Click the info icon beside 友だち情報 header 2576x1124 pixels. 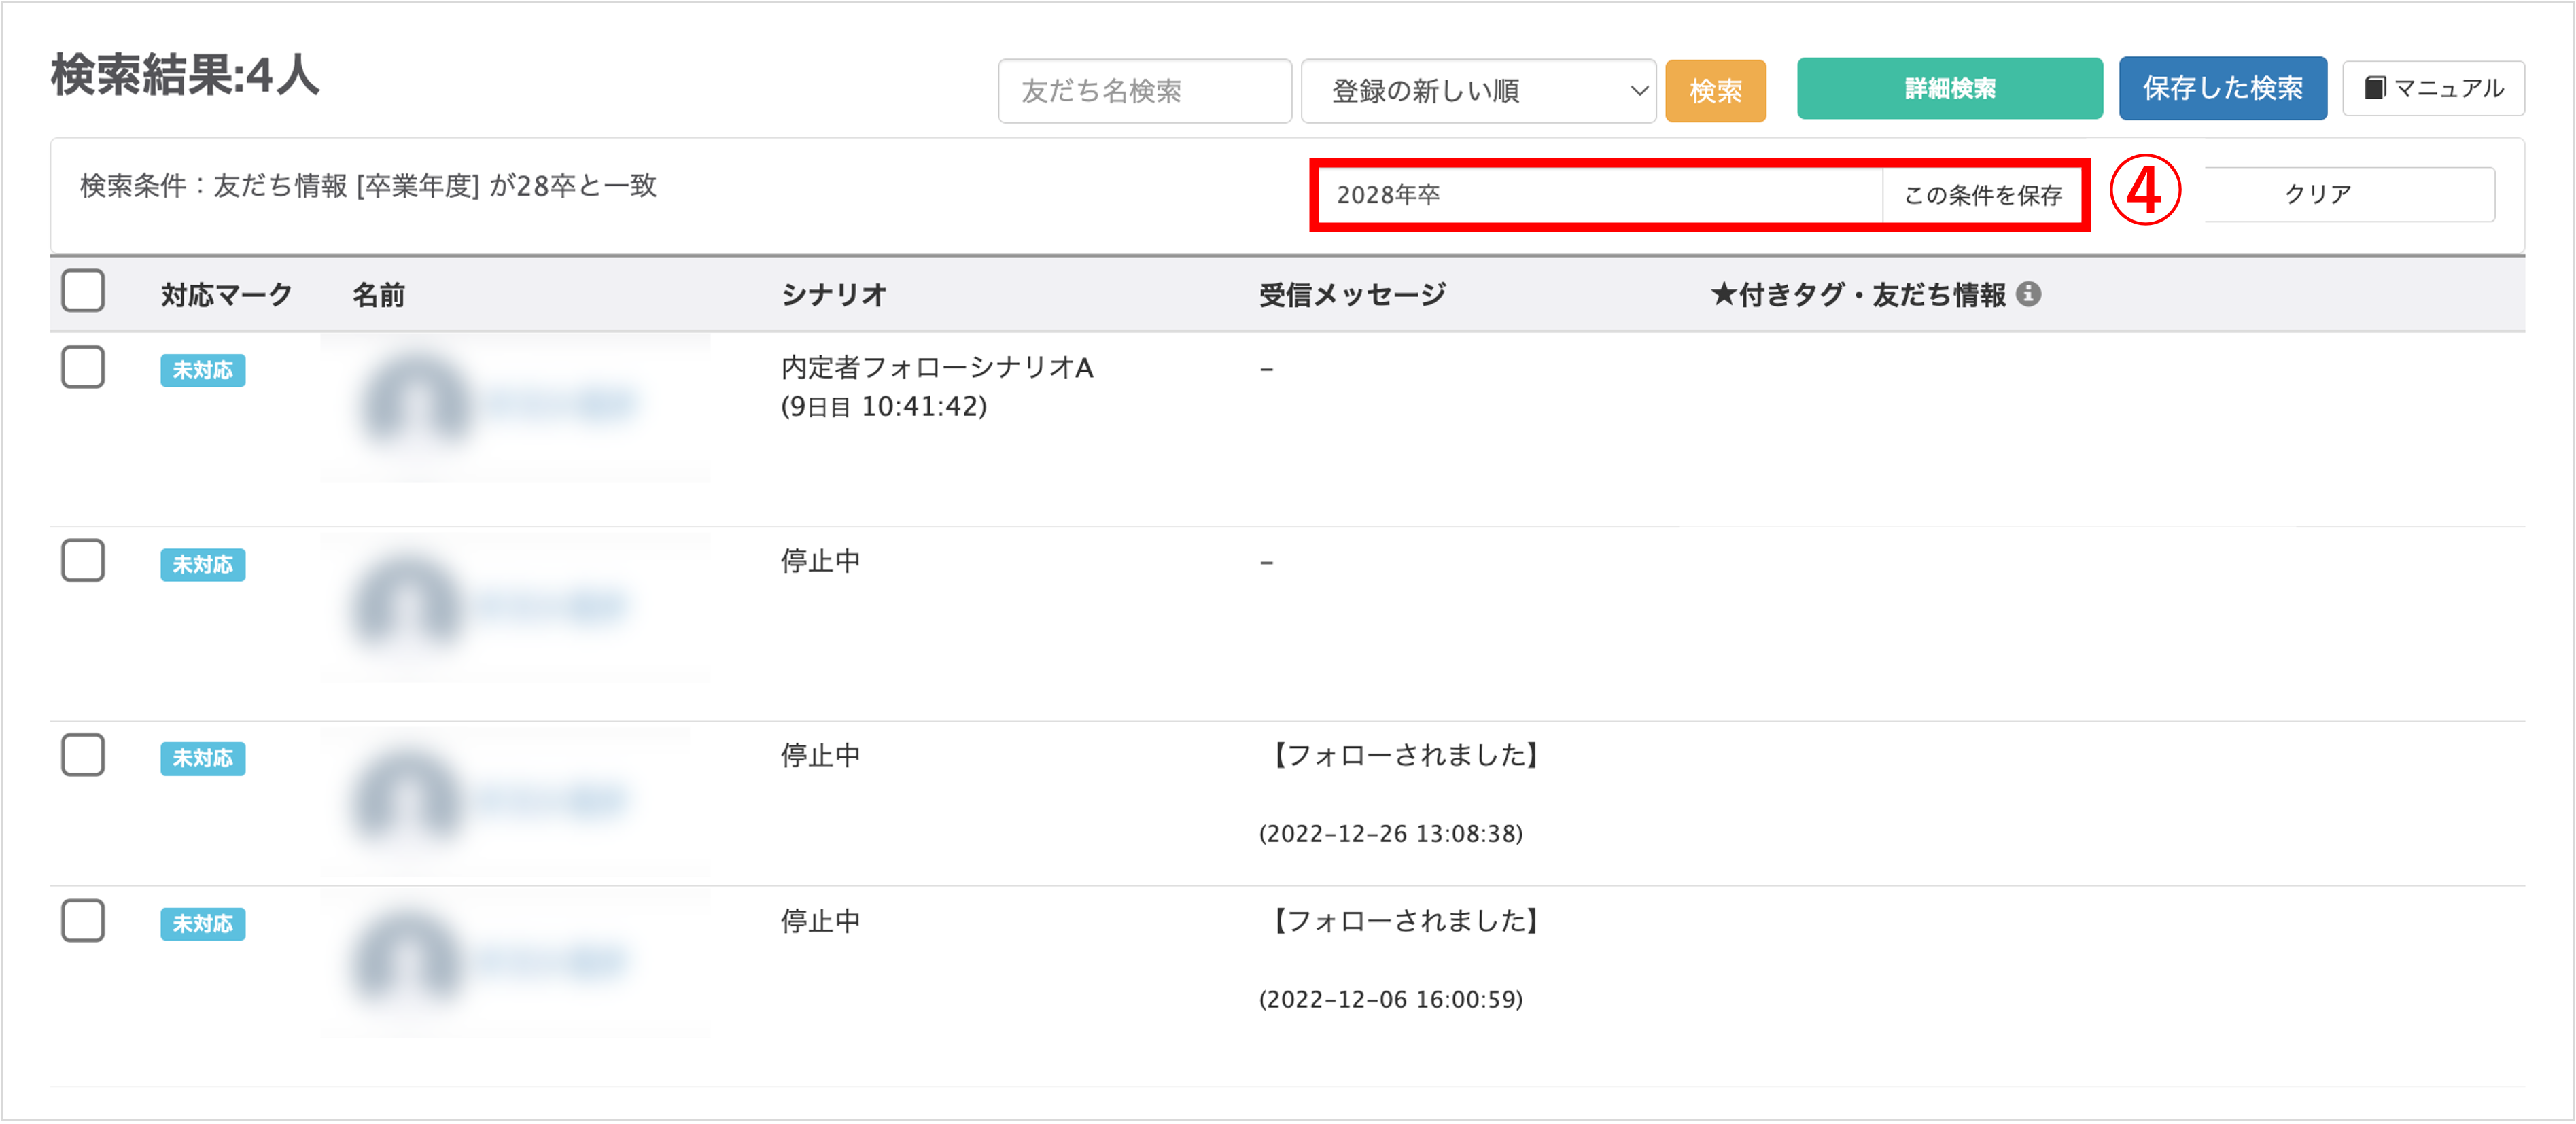(2028, 294)
